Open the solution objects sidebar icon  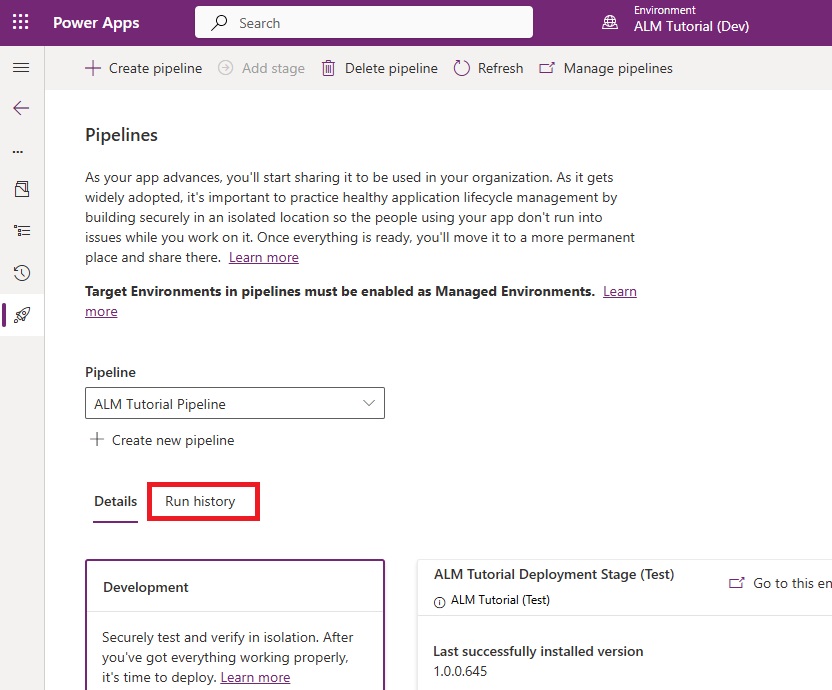click(22, 189)
